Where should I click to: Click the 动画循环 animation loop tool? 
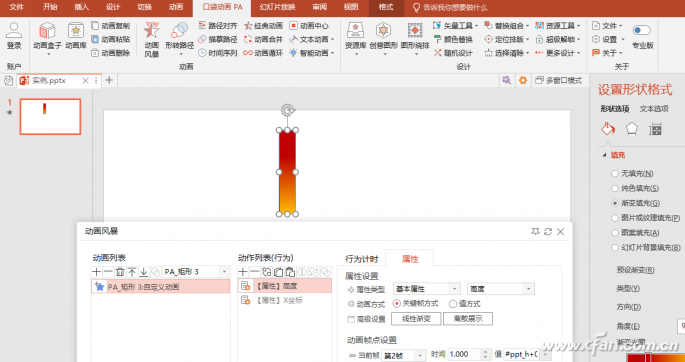click(263, 53)
